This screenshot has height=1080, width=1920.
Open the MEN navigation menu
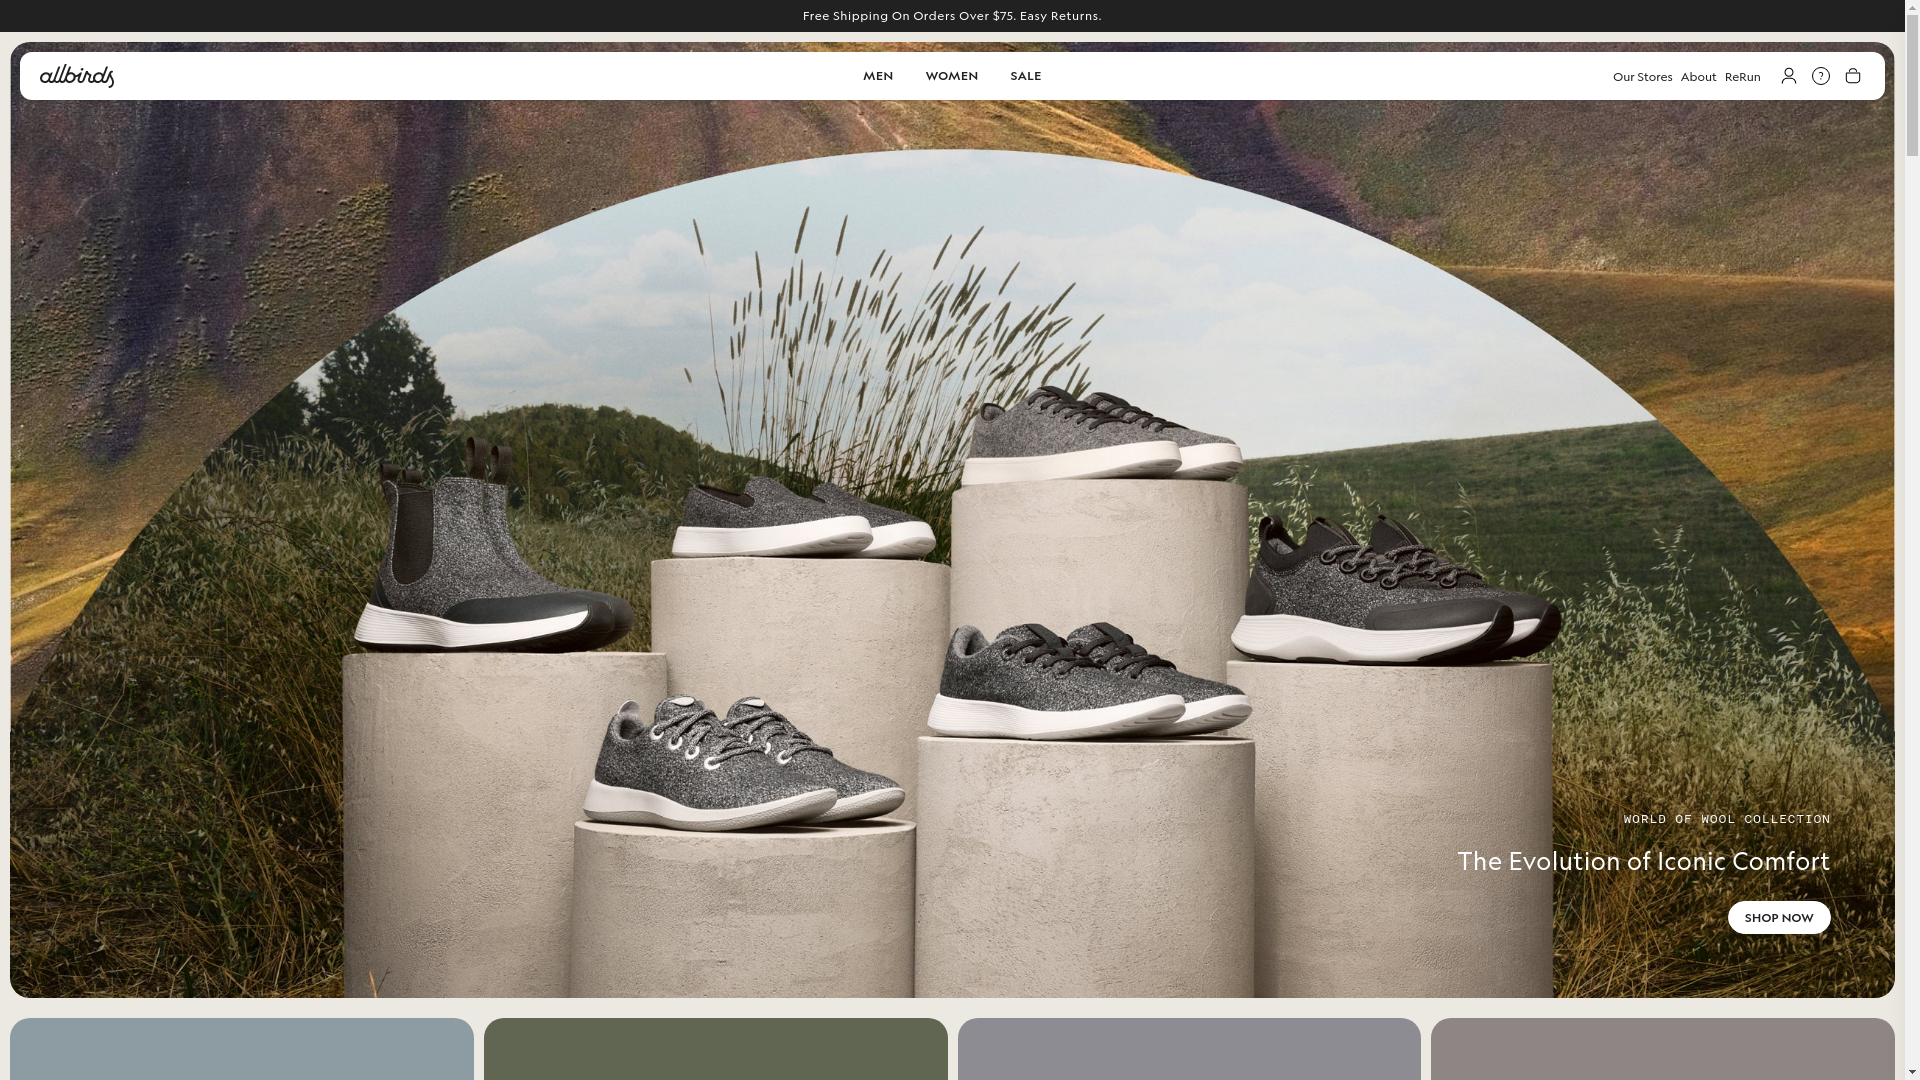pos(878,76)
